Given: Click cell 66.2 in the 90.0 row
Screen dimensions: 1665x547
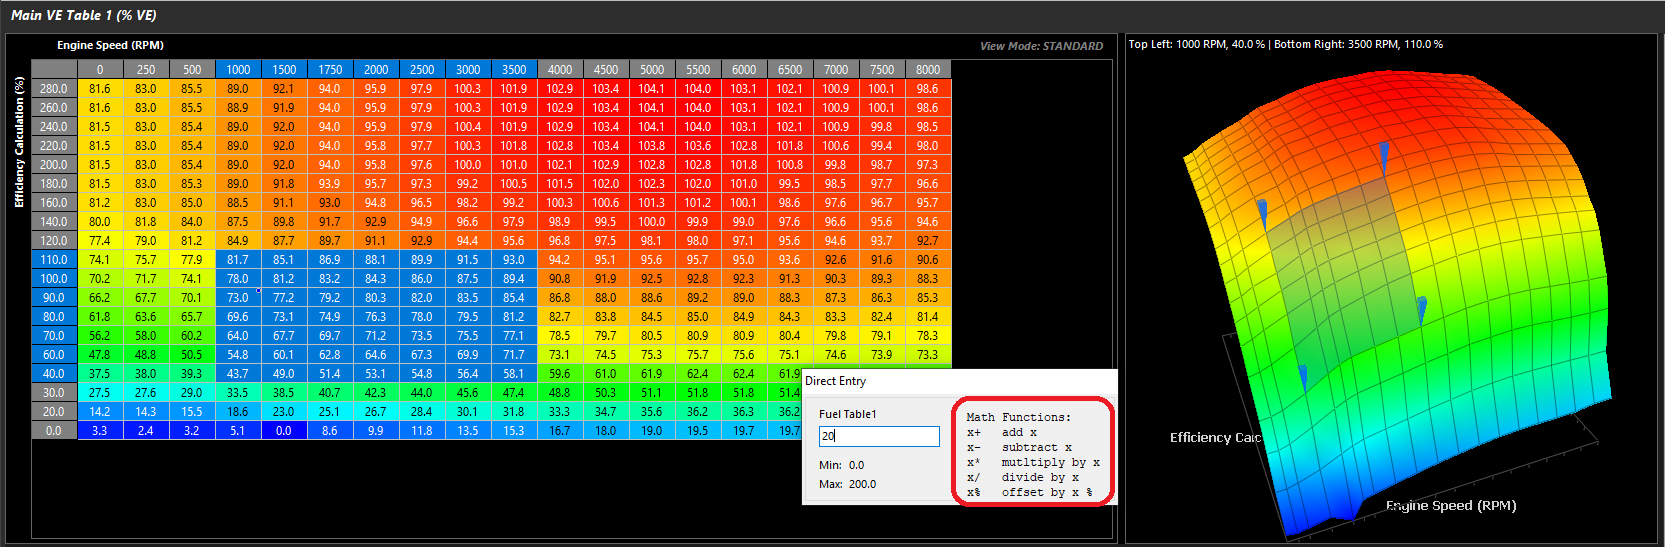Looking at the screenshot, I should pos(100,297).
